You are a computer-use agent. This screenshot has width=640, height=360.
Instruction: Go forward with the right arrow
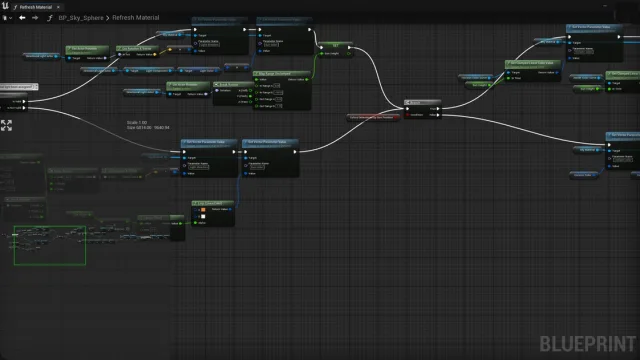click(35, 18)
